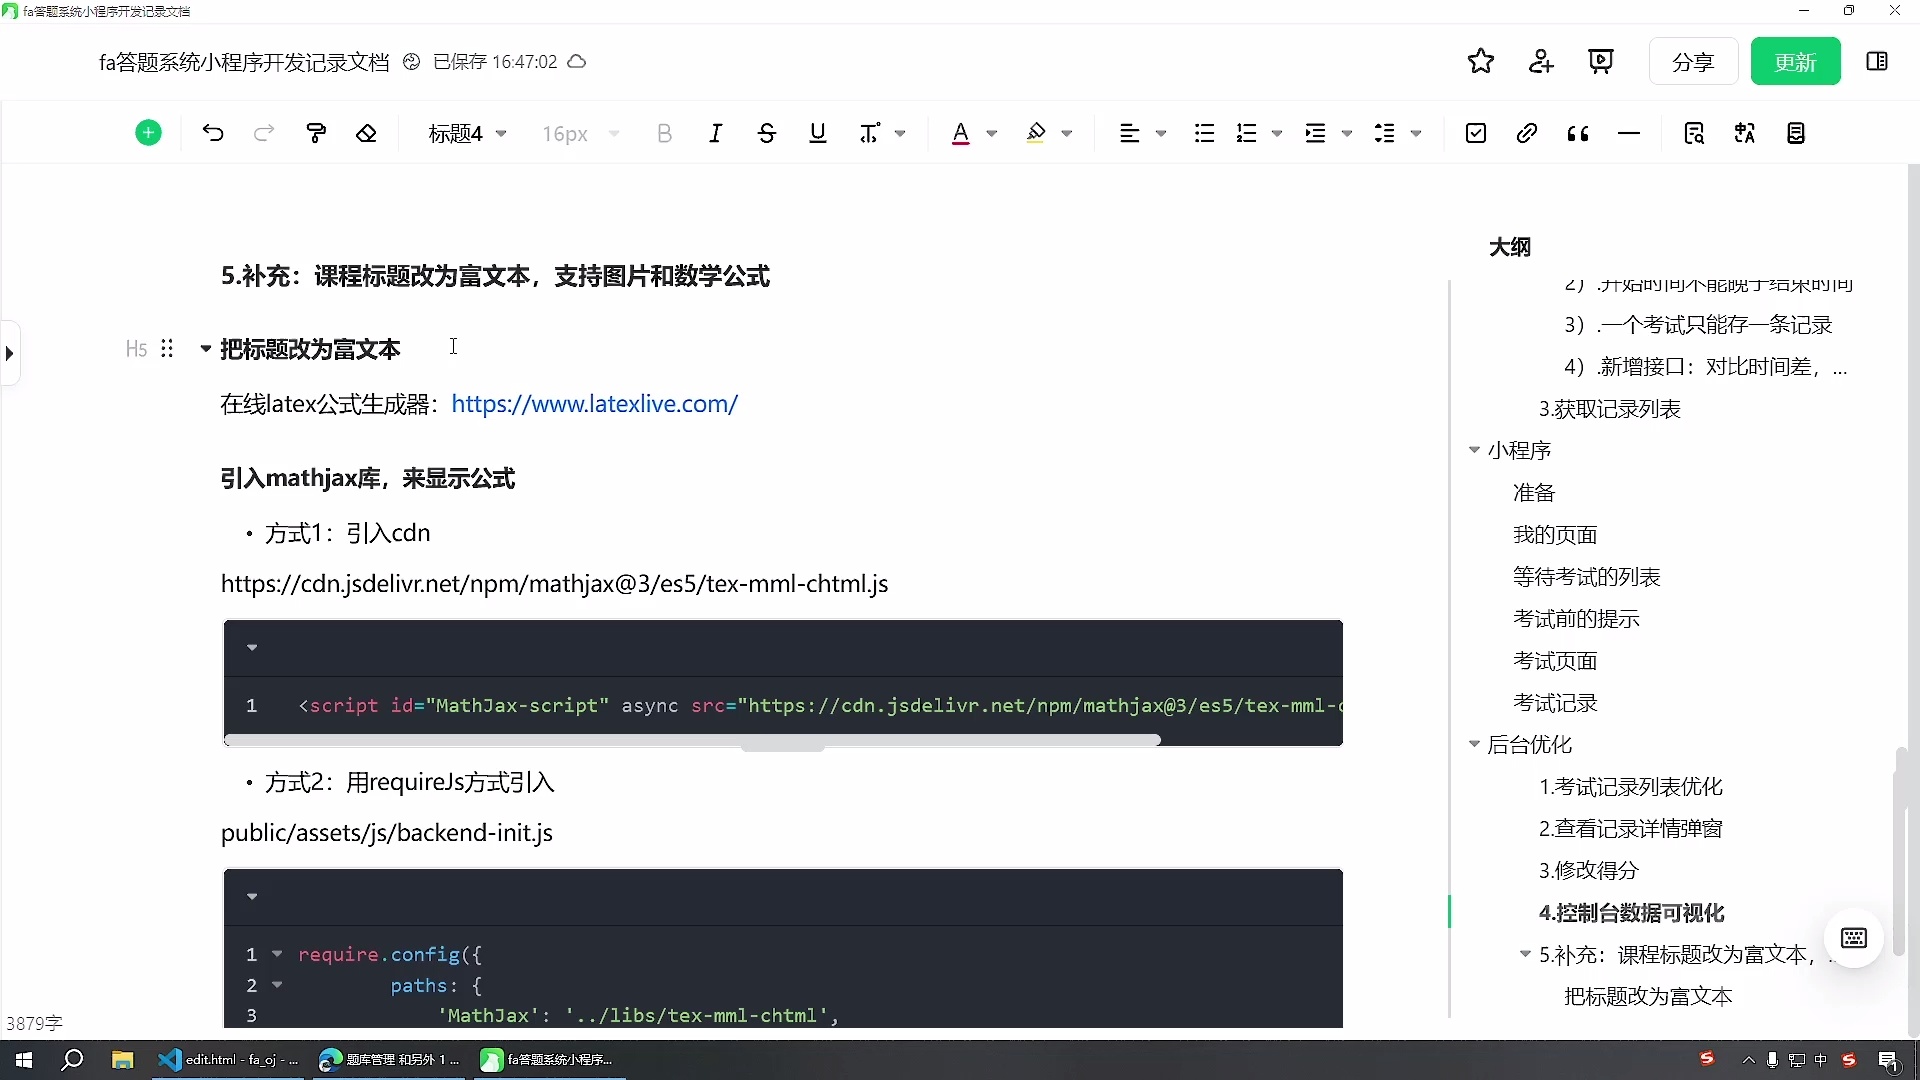Collapse the 小程序 outline section
Screen dimensions: 1920x1080
coord(1474,450)
